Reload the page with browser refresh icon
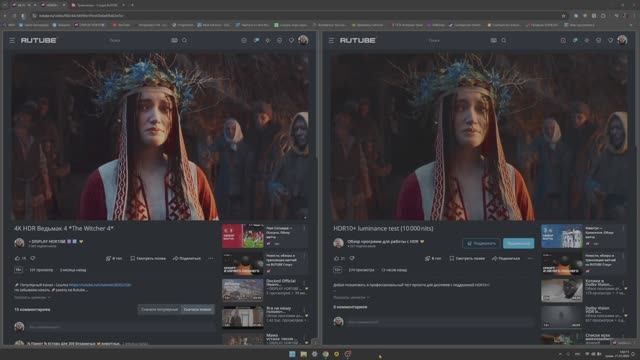The image size is (640, 360). click(23, 16)
